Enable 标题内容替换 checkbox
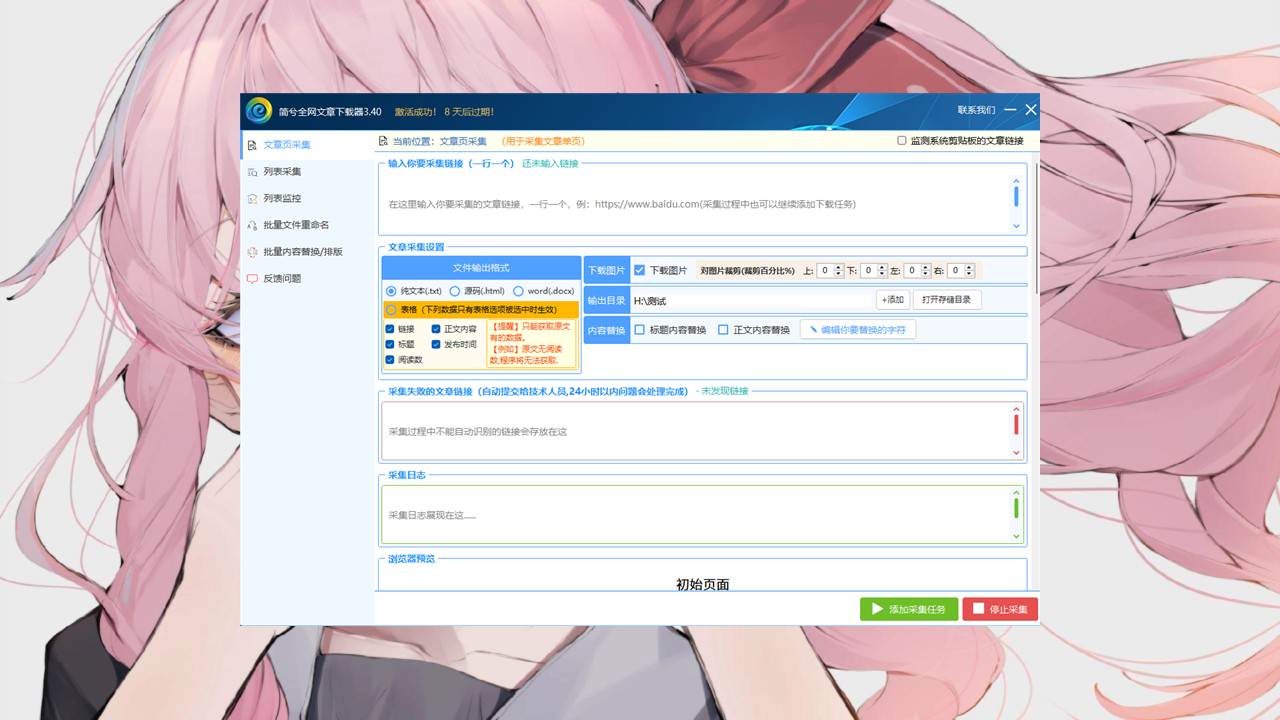Screen dimensions: 1280x720 tap(640, 330)
